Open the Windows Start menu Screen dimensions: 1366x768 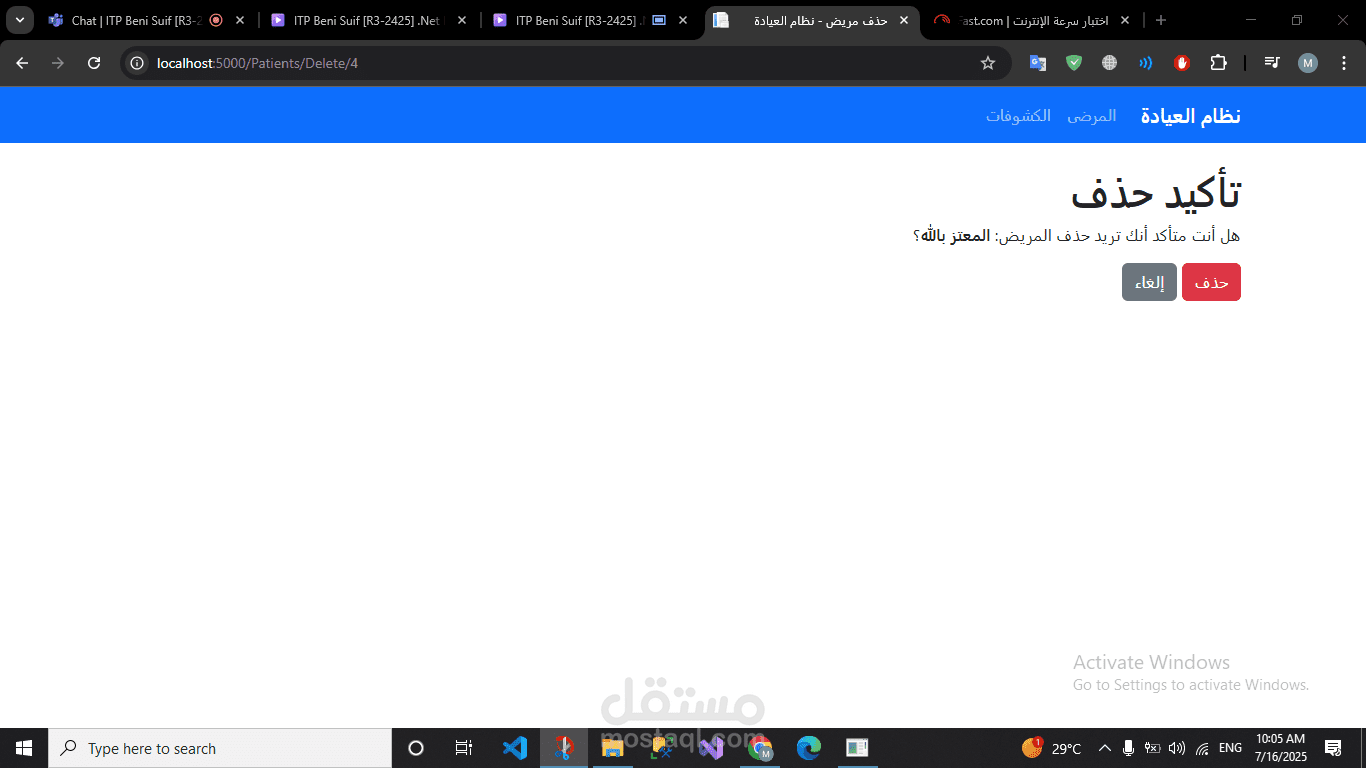24,748
